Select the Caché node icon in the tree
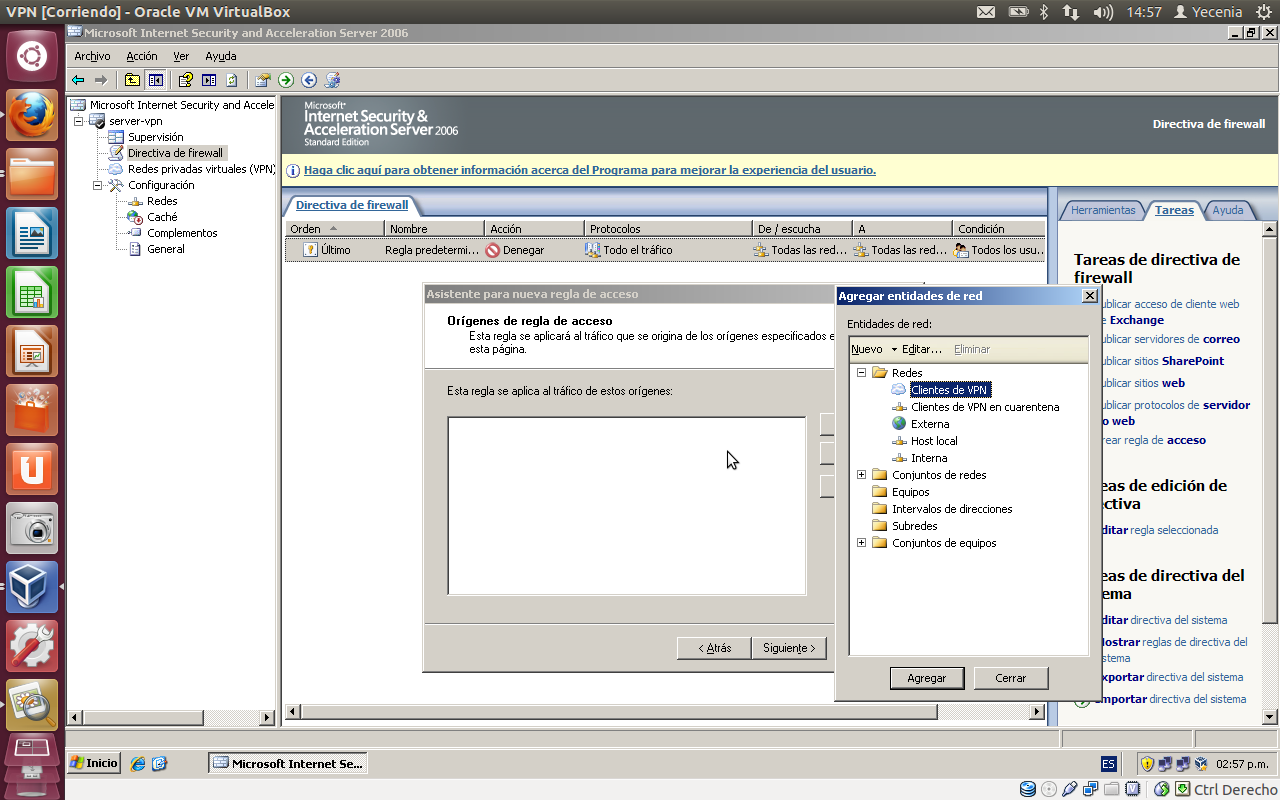This screenshot has height=800, width=1280. pos(136,217)
